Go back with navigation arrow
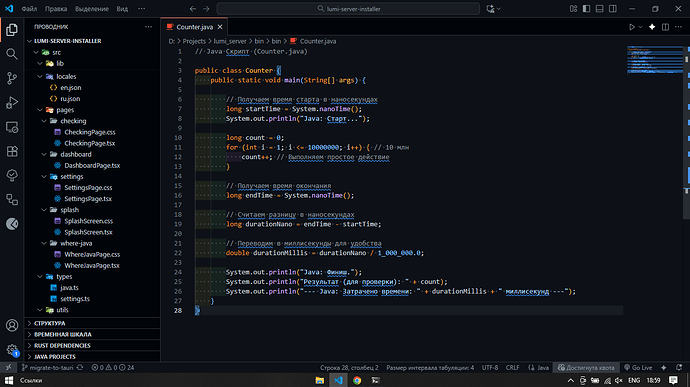This screenshot has width=690, height=387. point(193,8)
